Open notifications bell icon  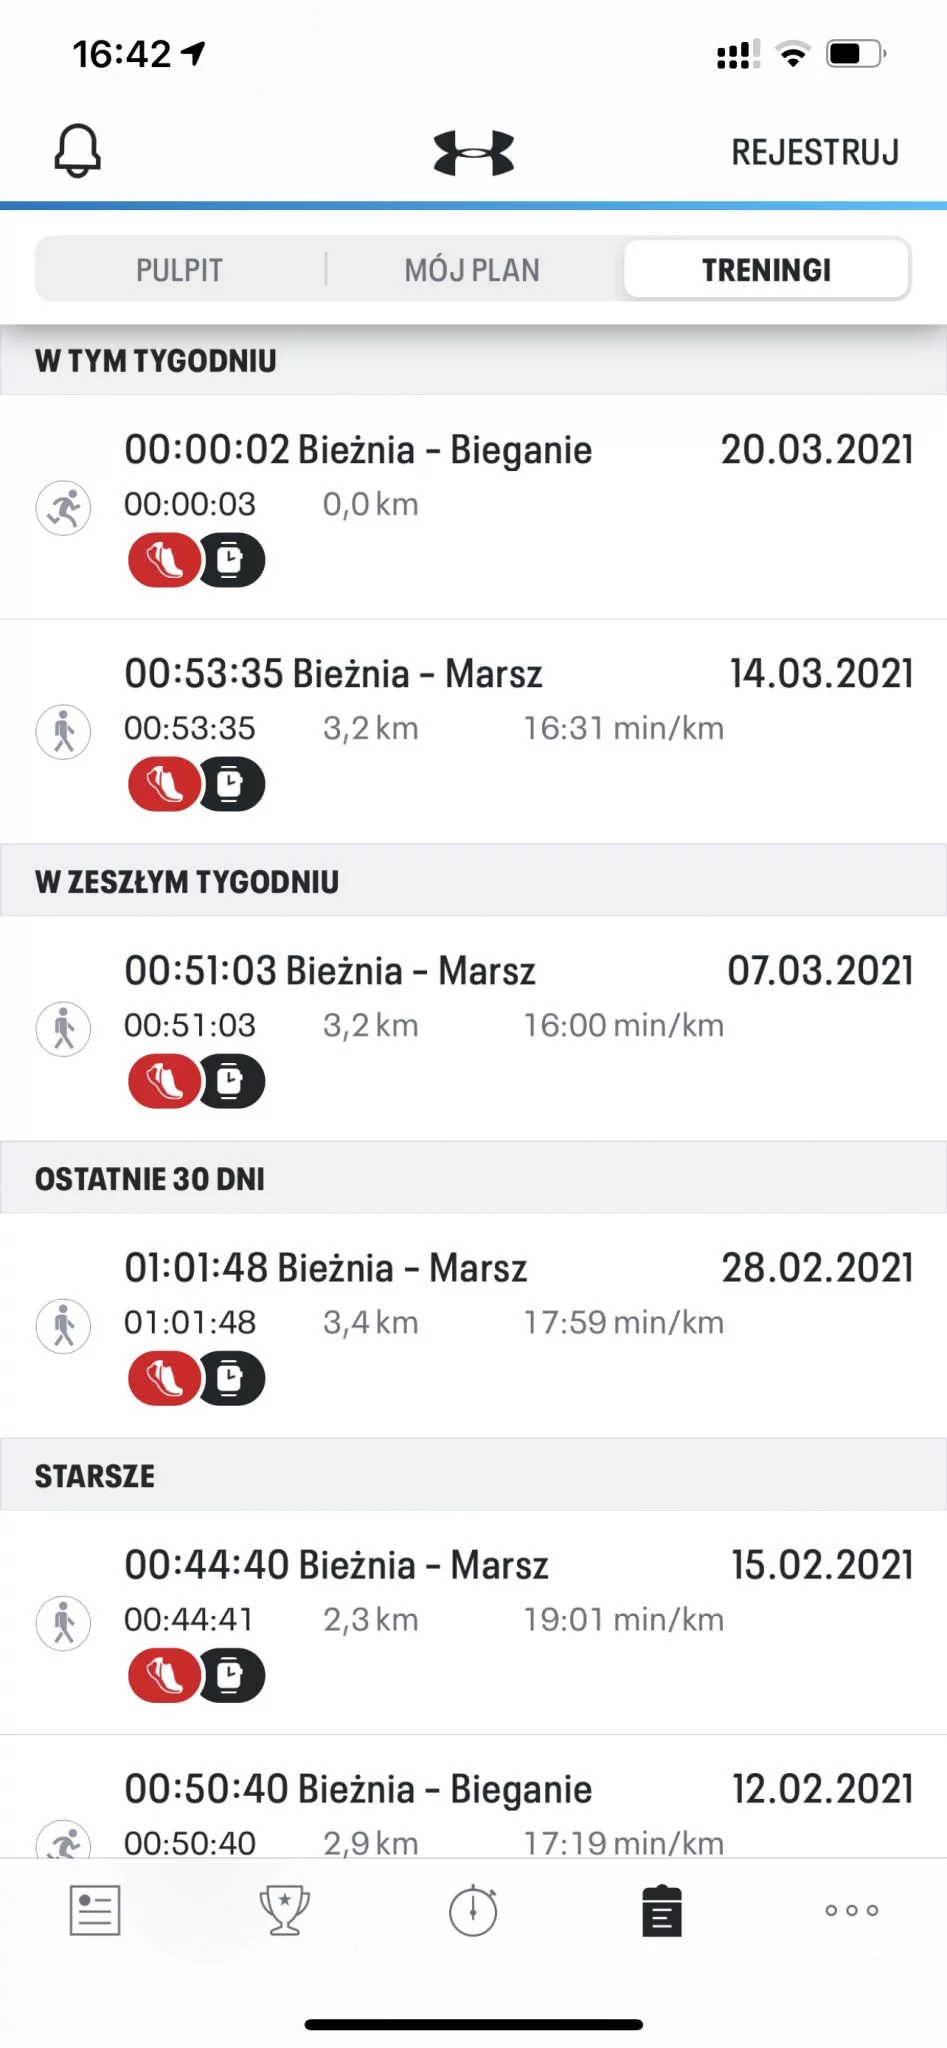point(77,152)
